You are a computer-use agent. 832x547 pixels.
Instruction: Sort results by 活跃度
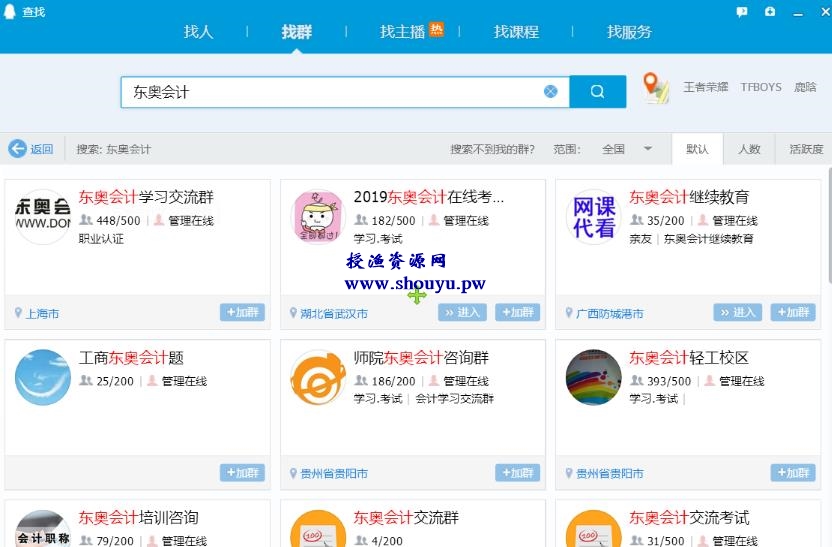coord(805,149)
